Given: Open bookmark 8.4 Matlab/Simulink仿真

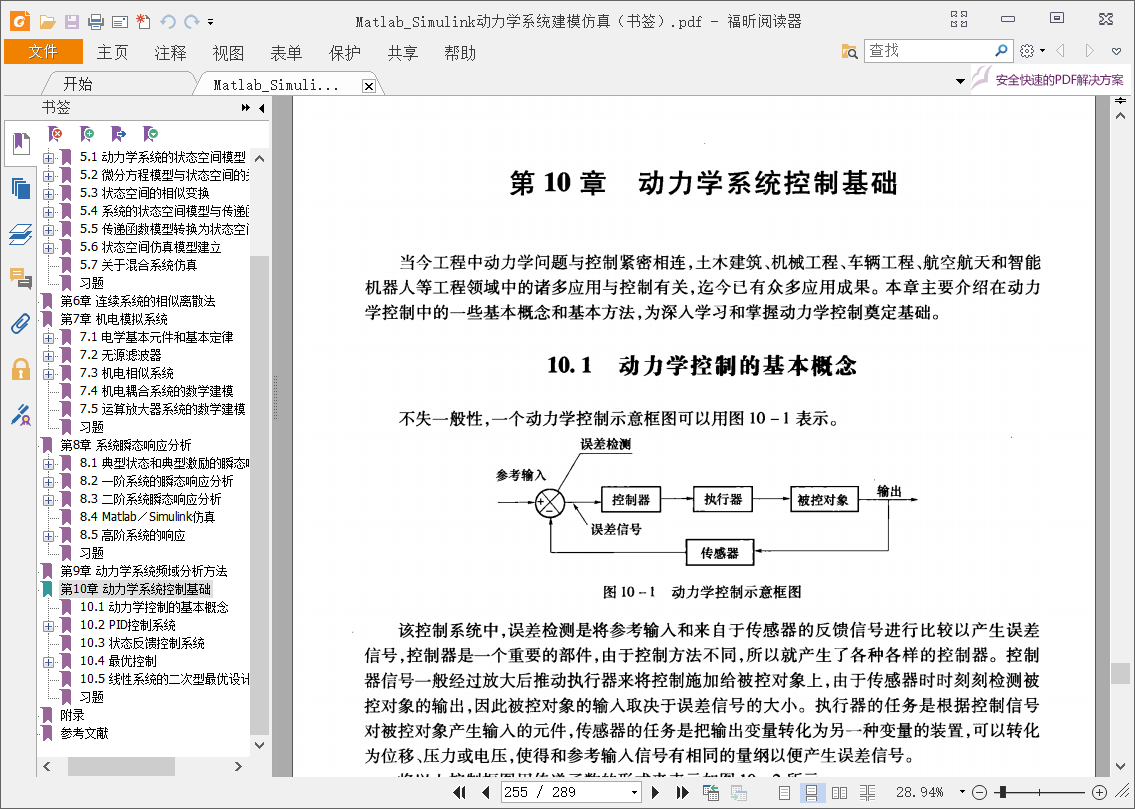Looking at the screenshot, I should (x=147, y=517).
